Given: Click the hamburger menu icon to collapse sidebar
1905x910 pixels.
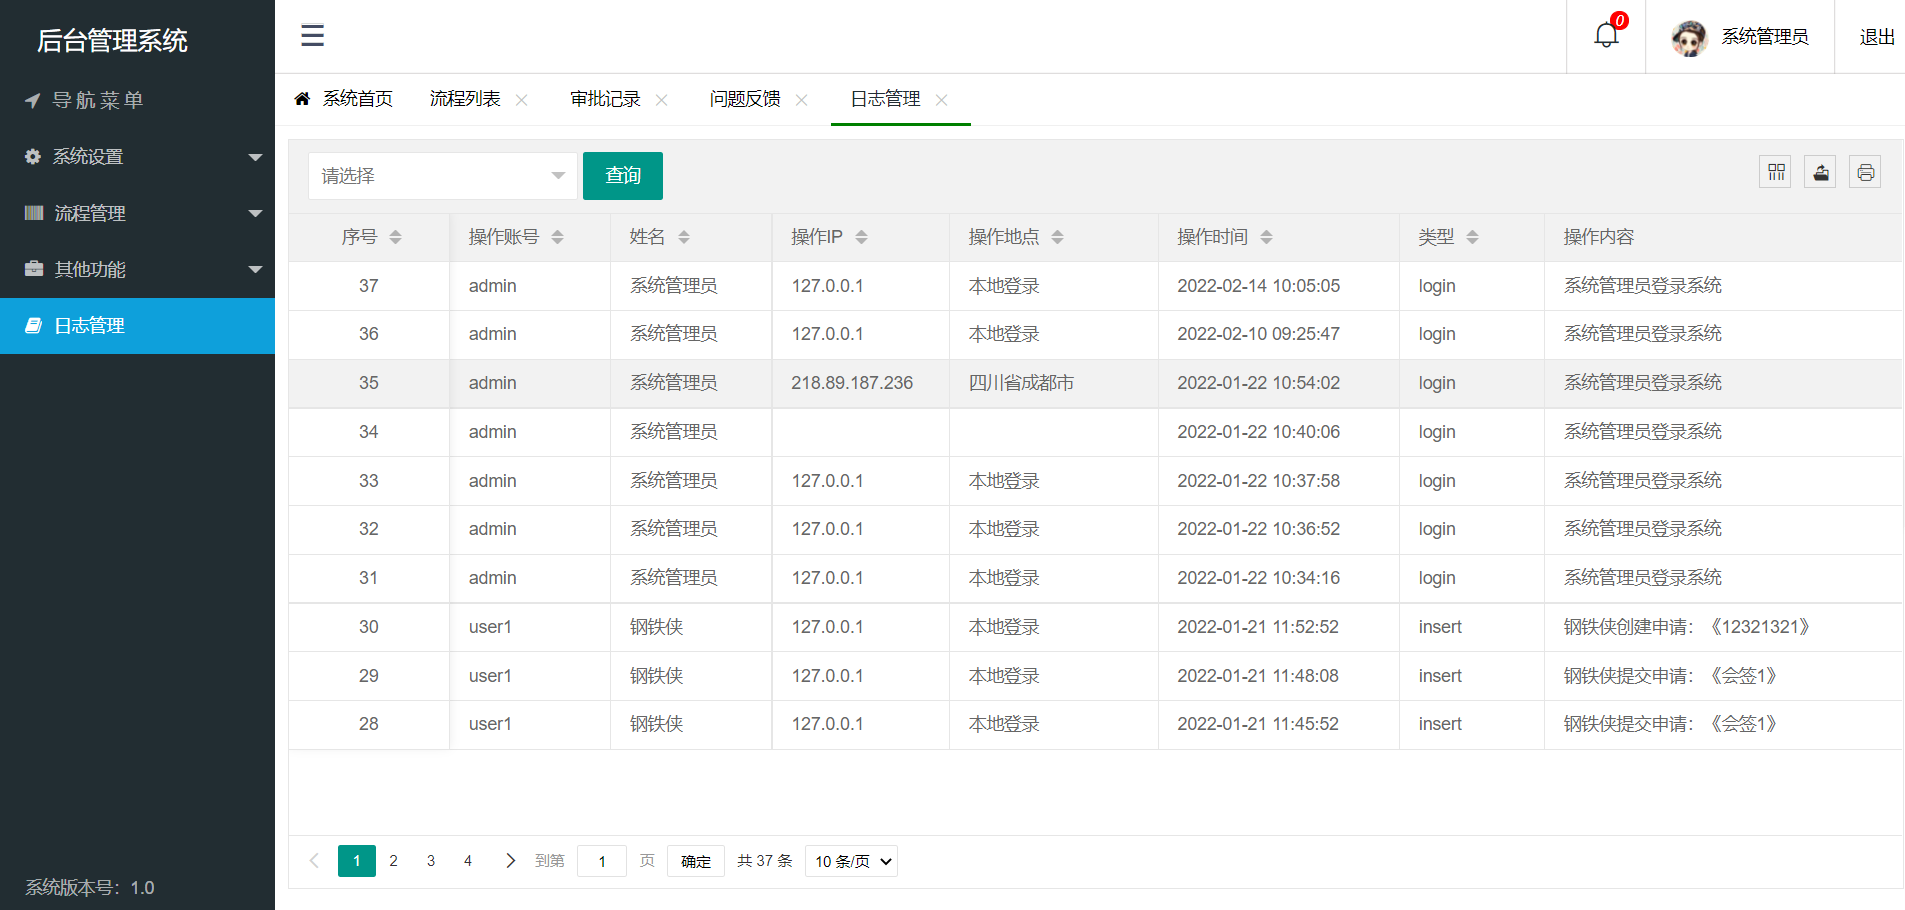Looking at the screenshot, I should click(x=312, y=35).
